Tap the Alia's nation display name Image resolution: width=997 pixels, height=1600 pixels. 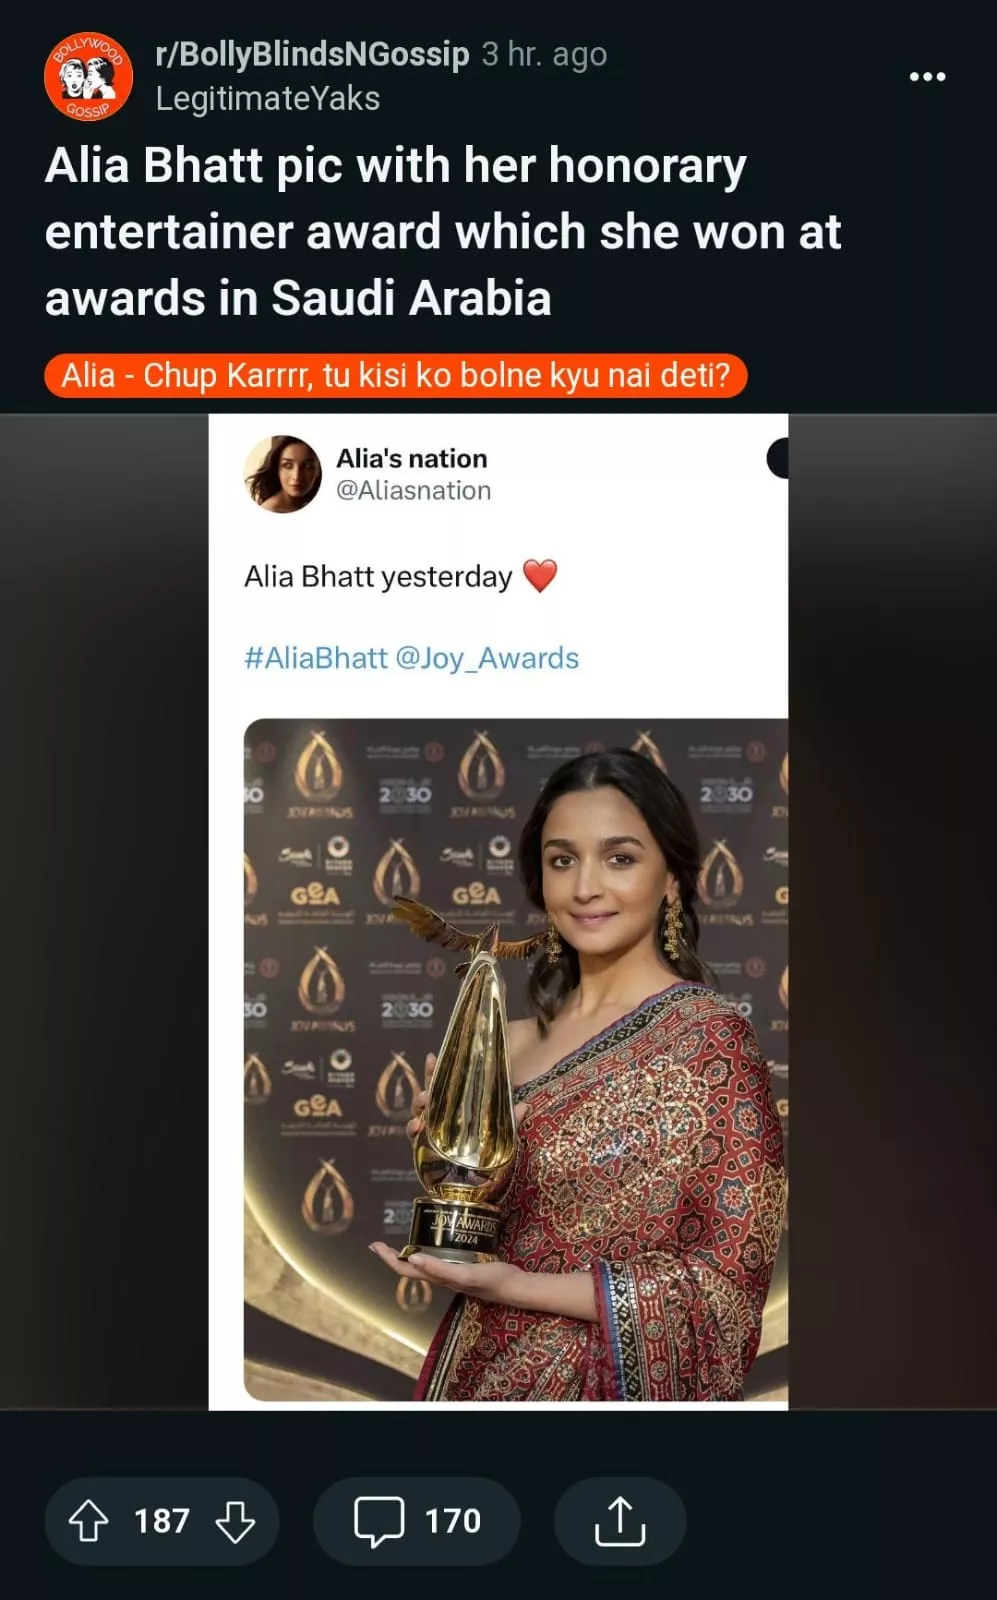pos(412,458)
